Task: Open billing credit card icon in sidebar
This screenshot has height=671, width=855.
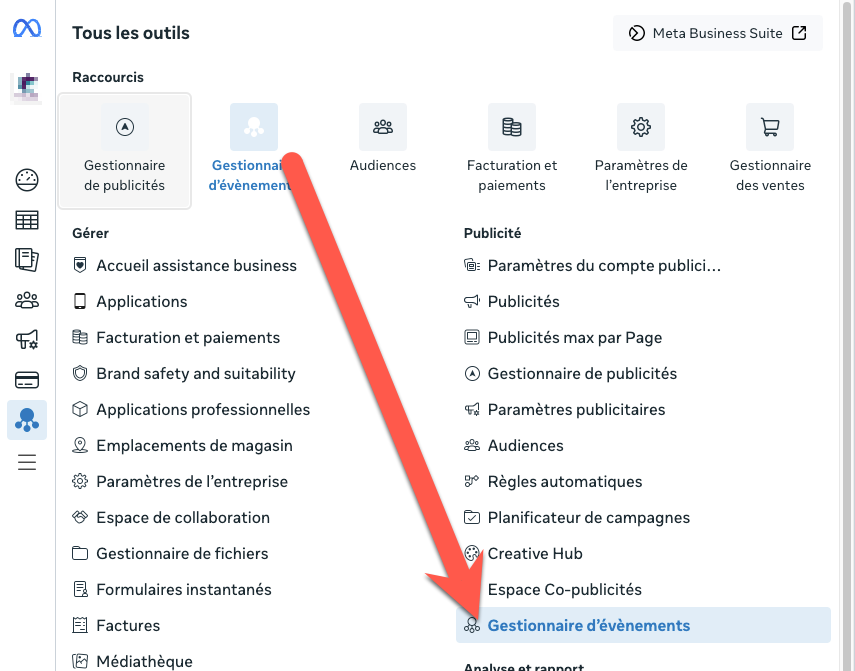Action: click(x=27, y=380)
